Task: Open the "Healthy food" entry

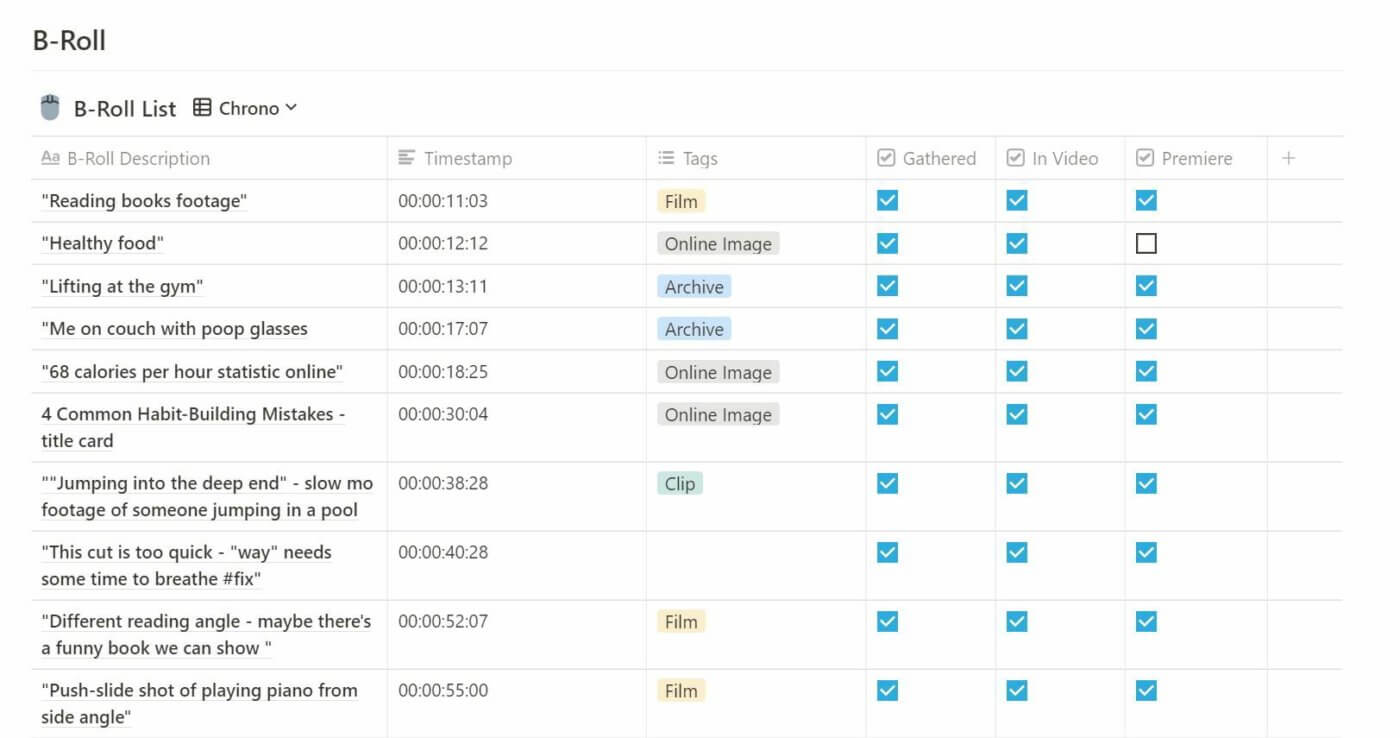Action: tap(103, 243)
